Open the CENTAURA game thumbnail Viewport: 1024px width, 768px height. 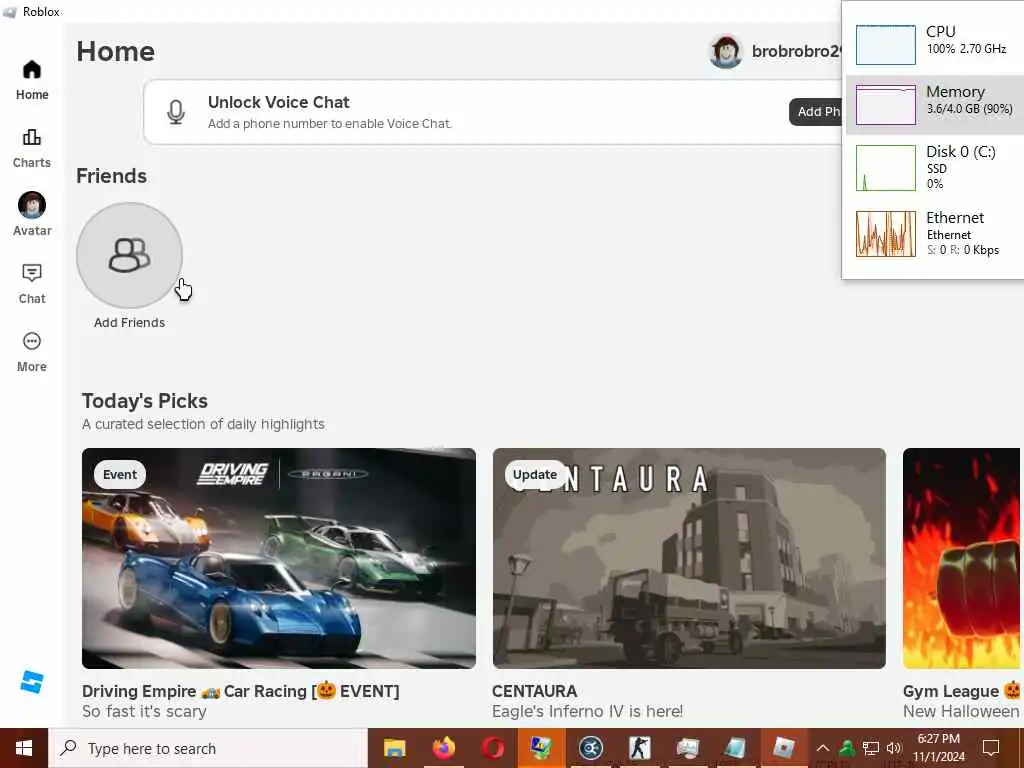coord(689,558)
